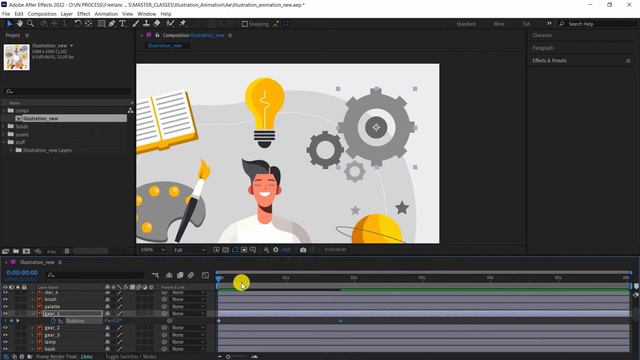Select the Hand tool
The width and height of the screenshot is (640, 360).
point(20,24)
